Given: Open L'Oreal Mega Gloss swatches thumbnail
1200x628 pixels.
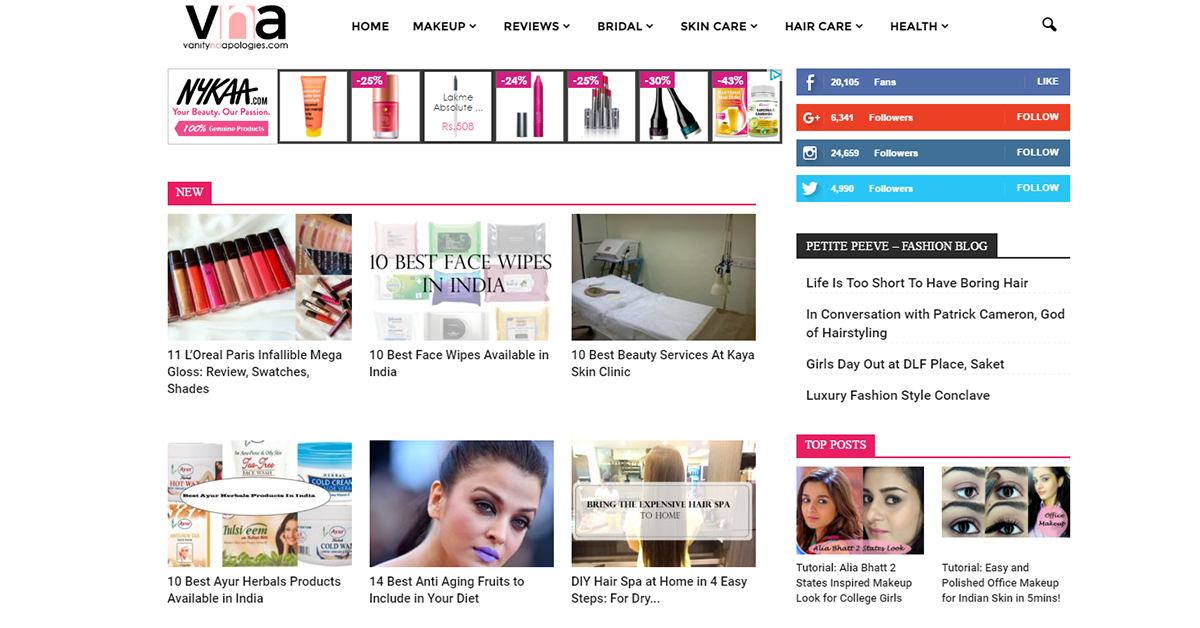Looking at the screenshot, I should click(x=259, y=277).
